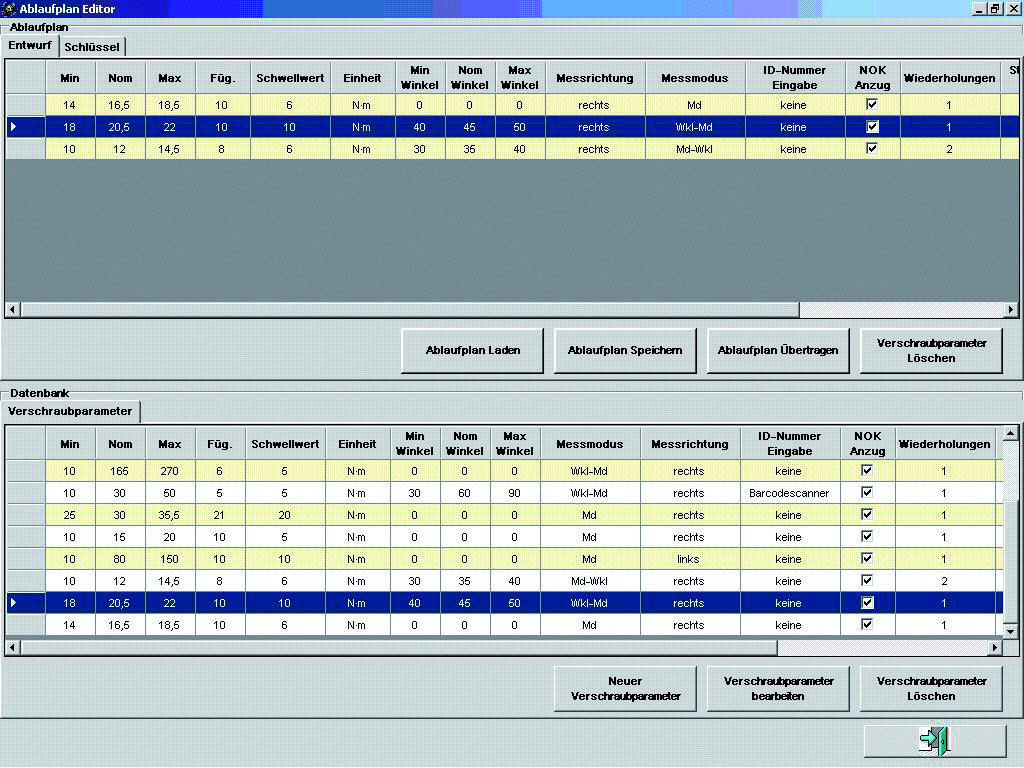Click the row selector arrow in the Entwurf table
The image size is (1024, 768).
point(13,127)
